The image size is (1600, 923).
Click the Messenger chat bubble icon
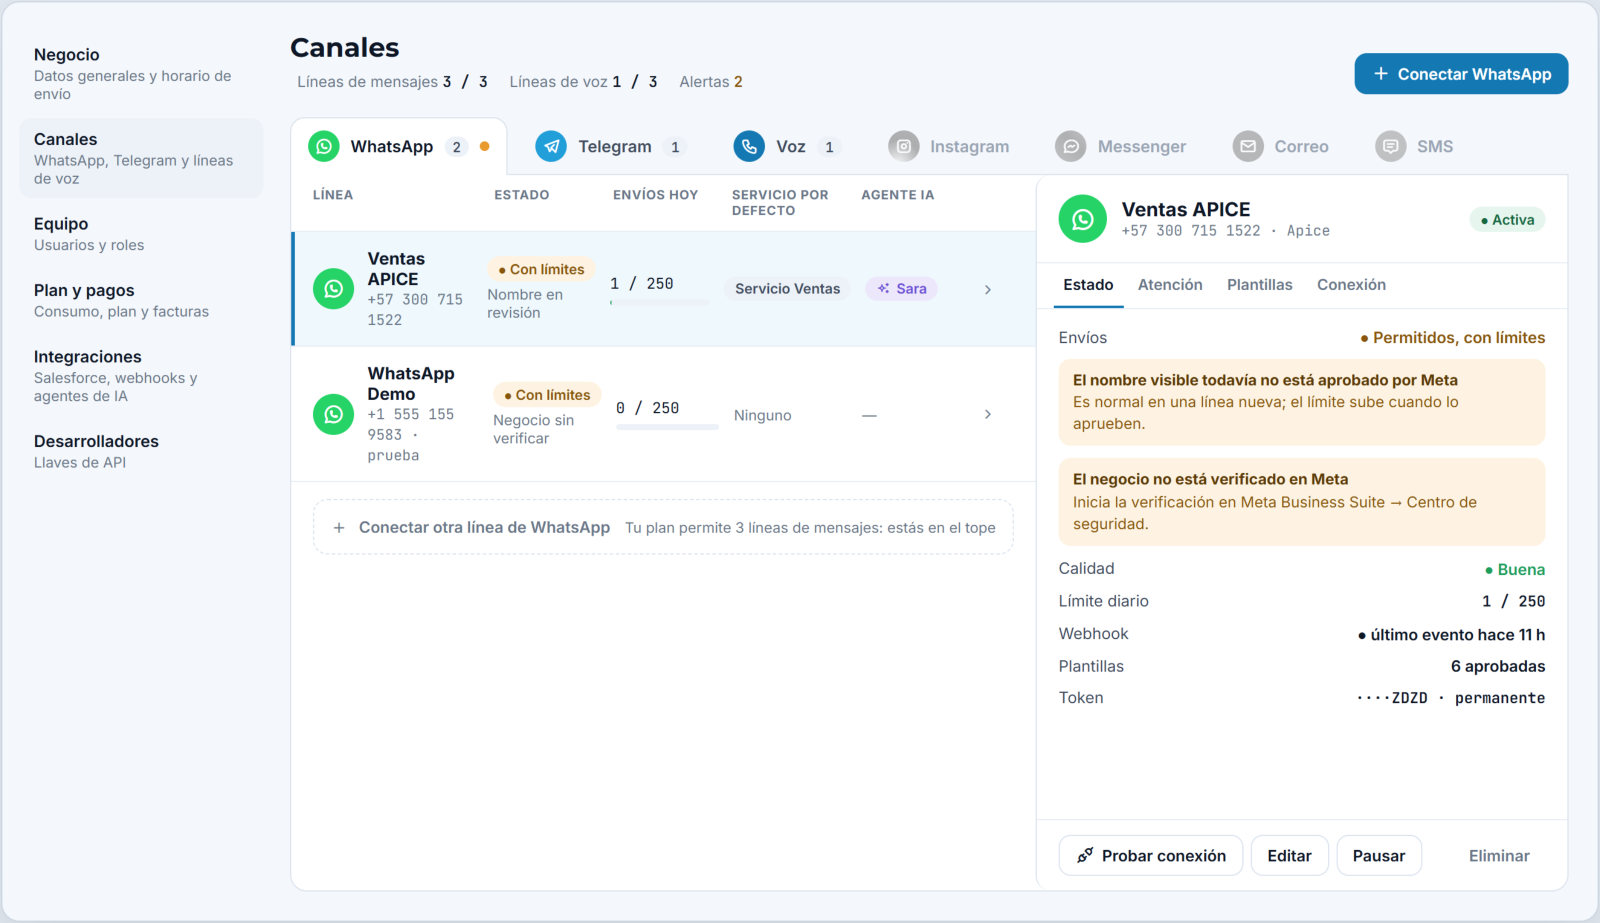(x=1070, y=146)
